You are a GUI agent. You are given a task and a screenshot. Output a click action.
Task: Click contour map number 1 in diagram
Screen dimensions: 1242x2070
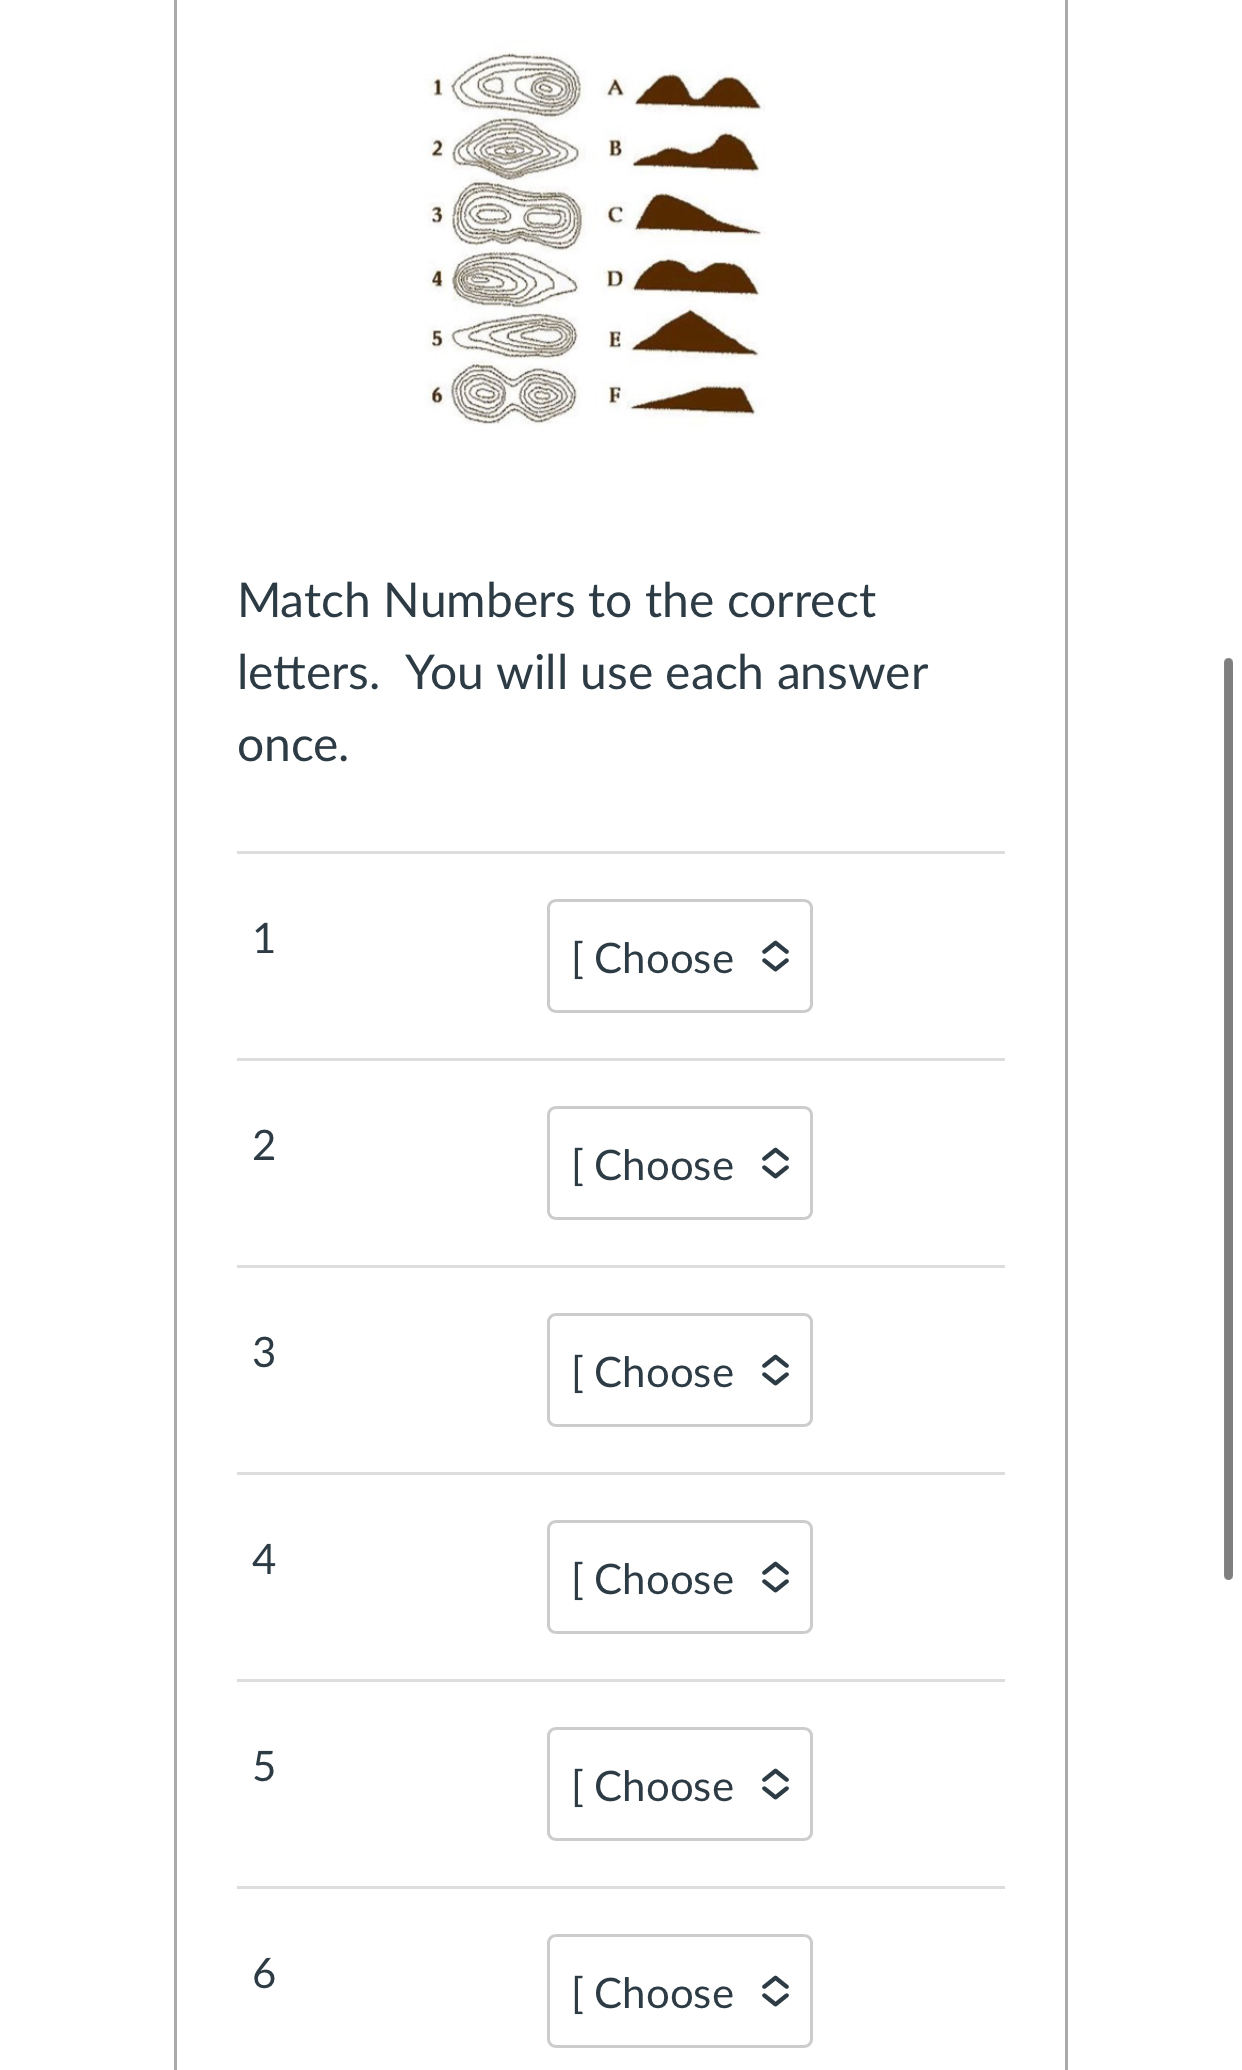pos(516,87)
